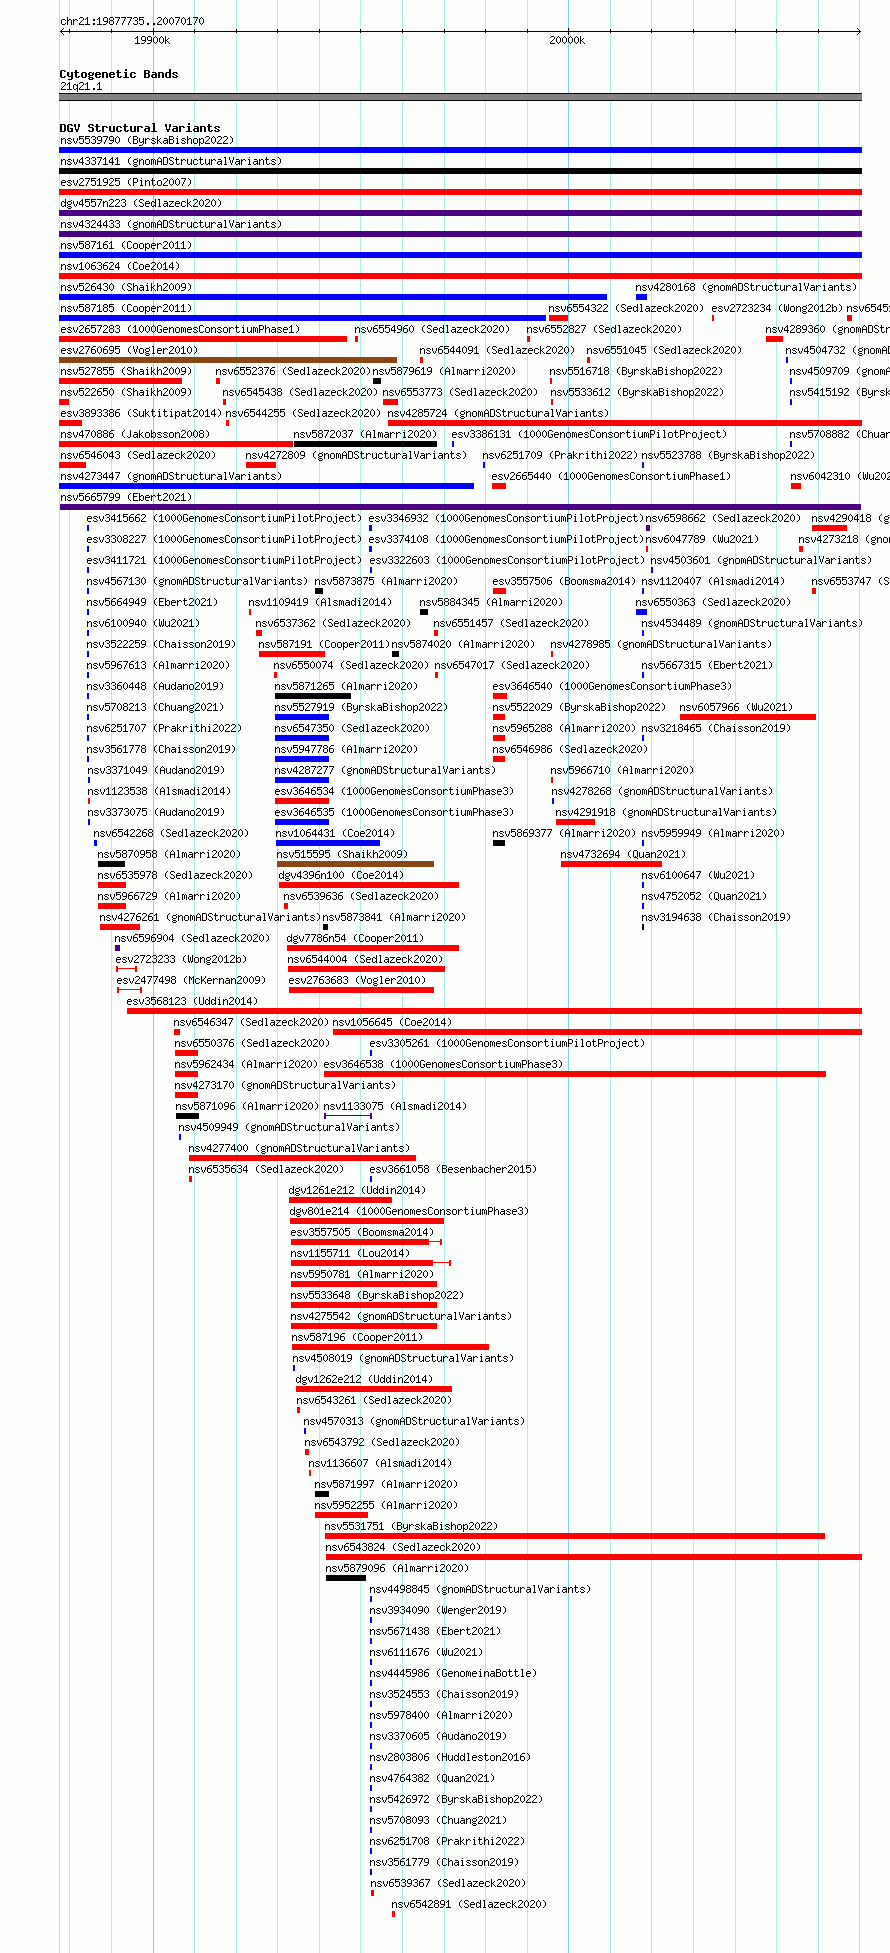
Task: Click the nsv5871265 (Almarri2020) label
Action: coord(347,686)
